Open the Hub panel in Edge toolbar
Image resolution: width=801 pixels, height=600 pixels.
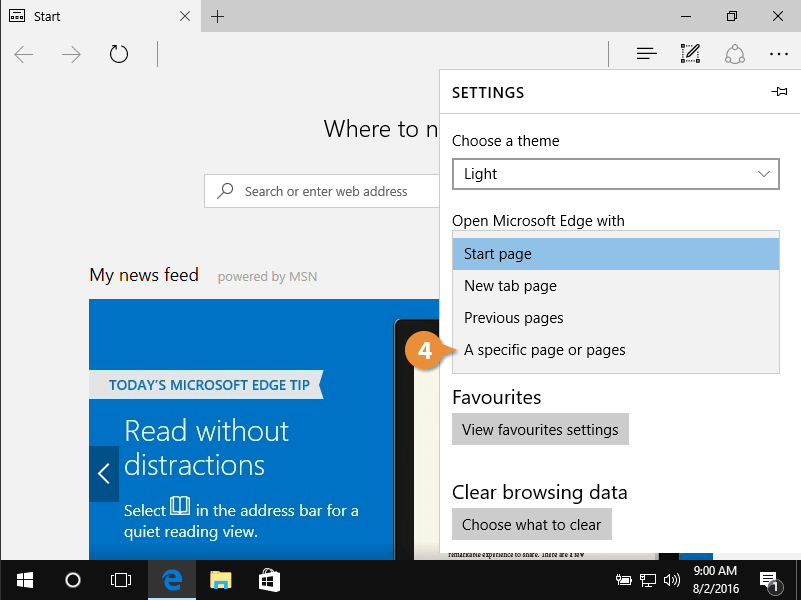(646, 53)
